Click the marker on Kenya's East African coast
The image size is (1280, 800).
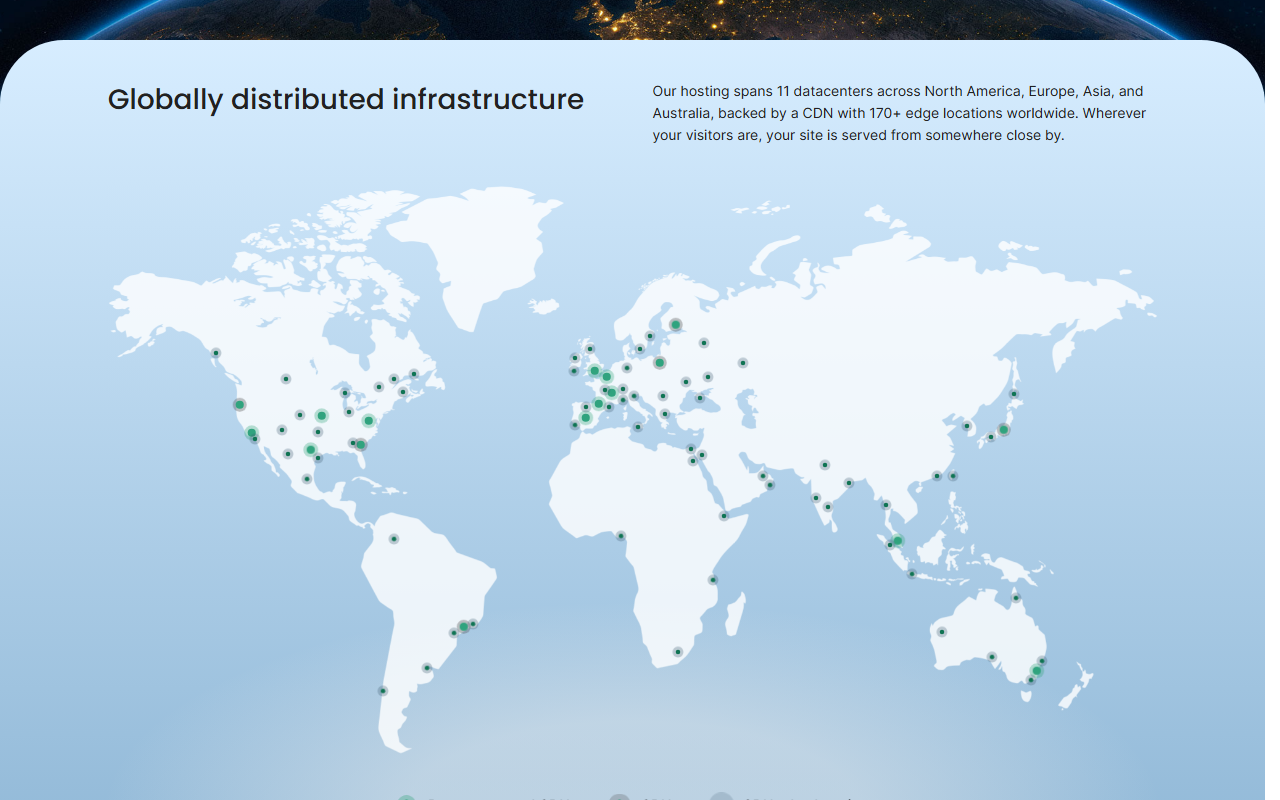point(713,580)
